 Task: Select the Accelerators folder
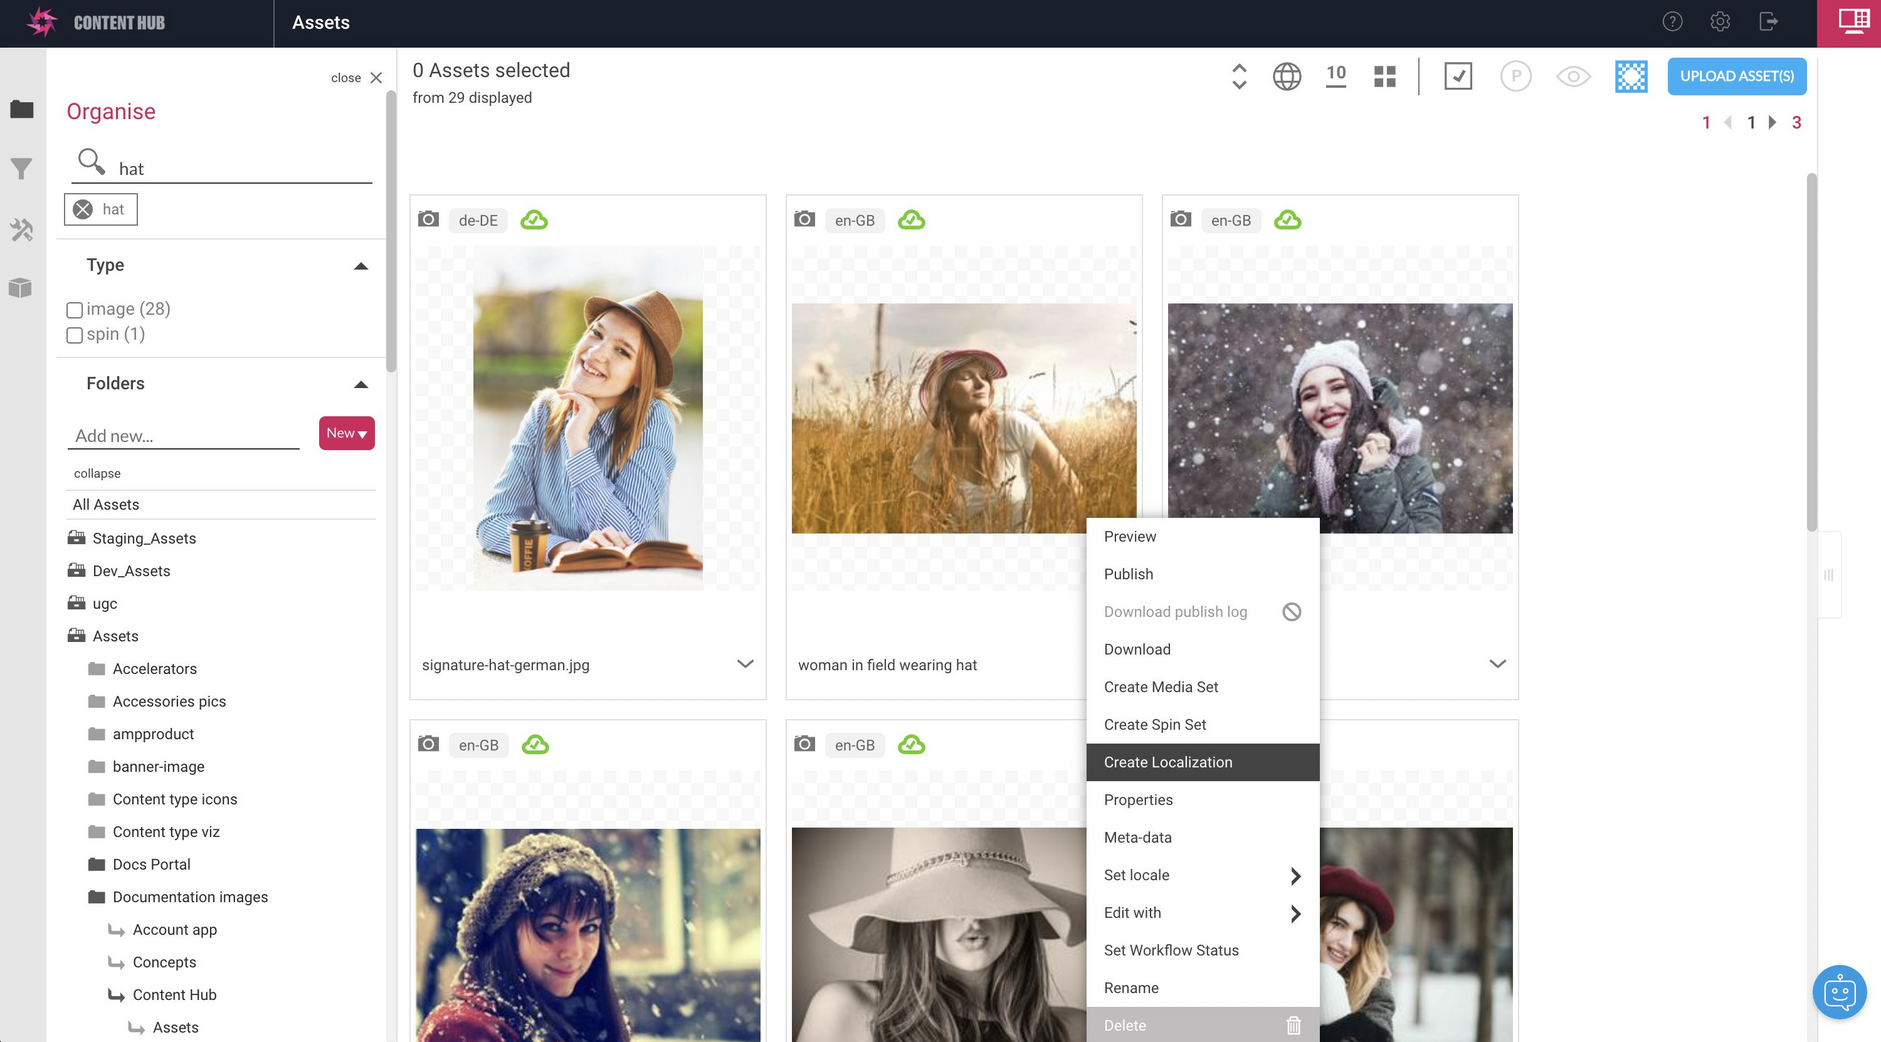coord(155,669)
